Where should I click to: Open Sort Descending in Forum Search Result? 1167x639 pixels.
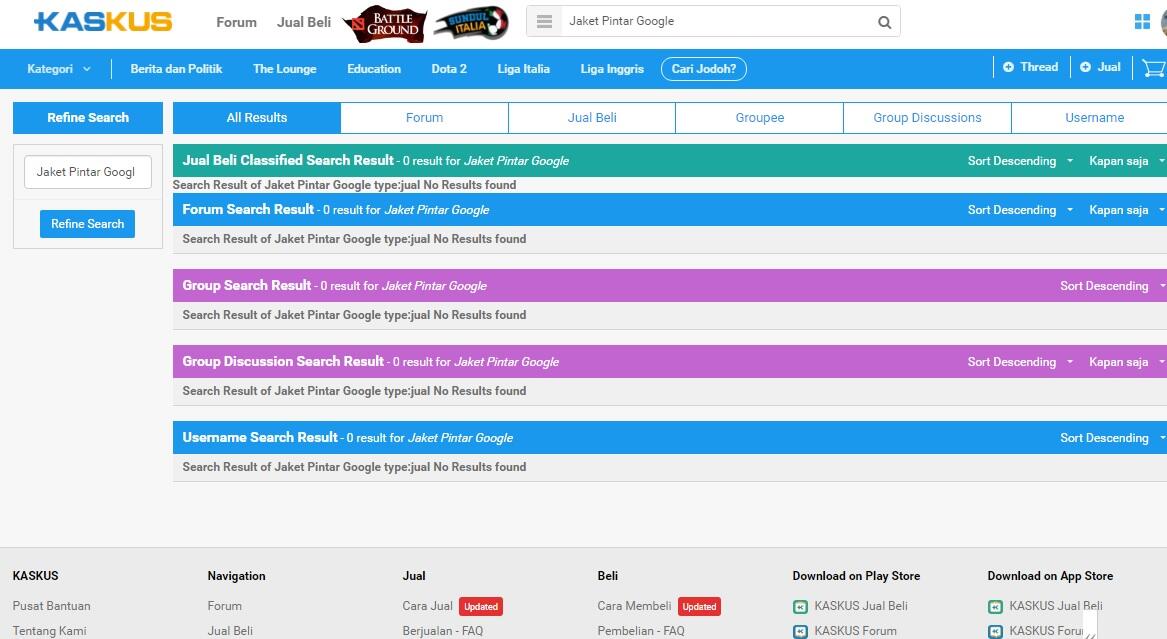pos(1020,210)
